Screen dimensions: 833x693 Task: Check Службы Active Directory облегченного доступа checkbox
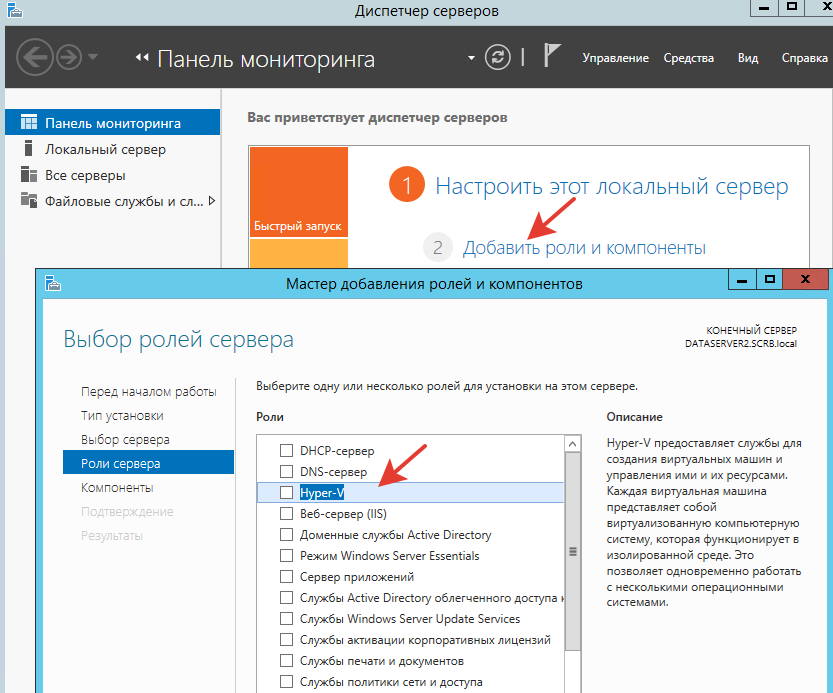coord(286,597)
